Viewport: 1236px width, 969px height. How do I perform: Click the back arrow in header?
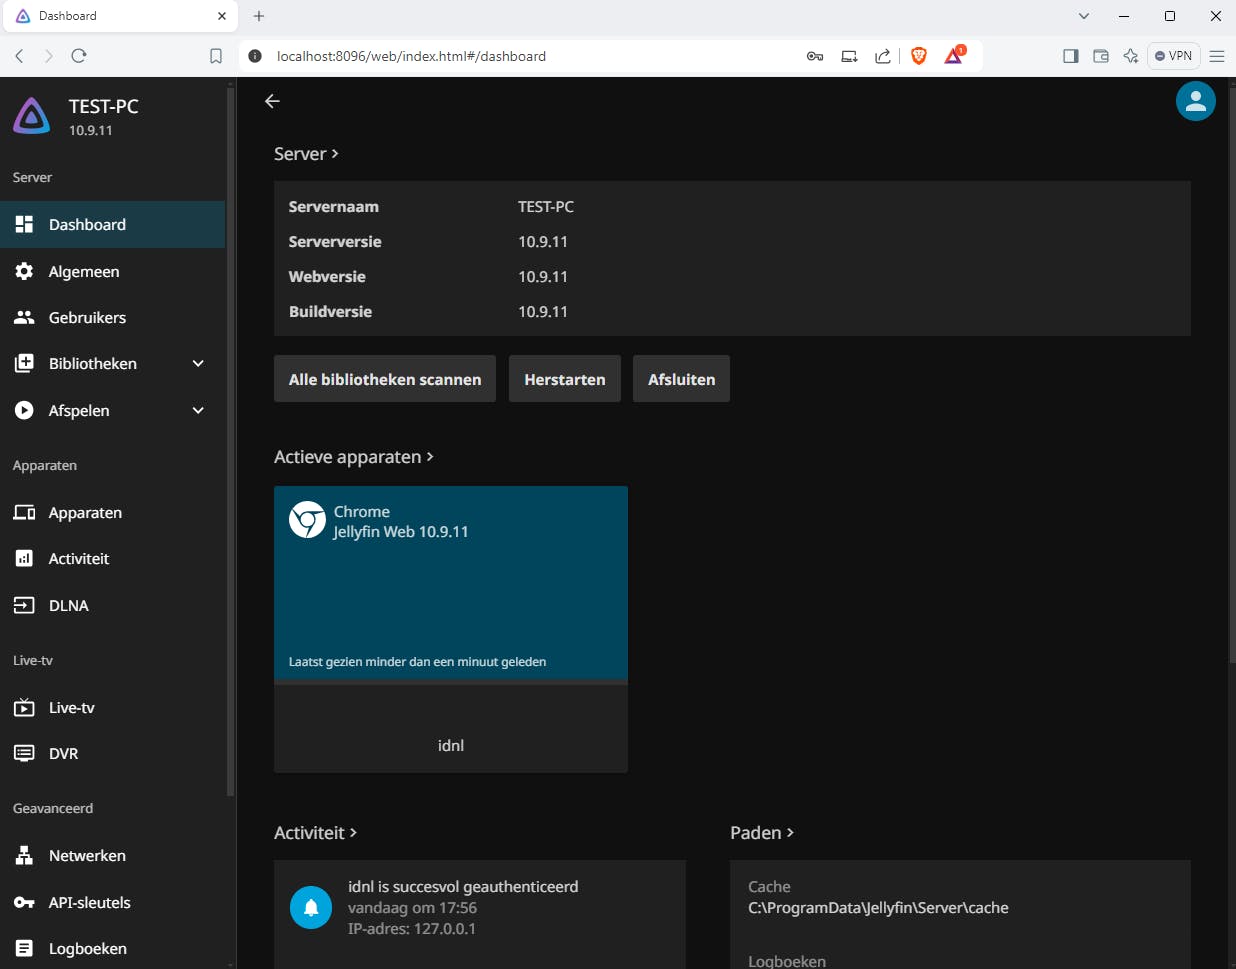pos(272,101)
